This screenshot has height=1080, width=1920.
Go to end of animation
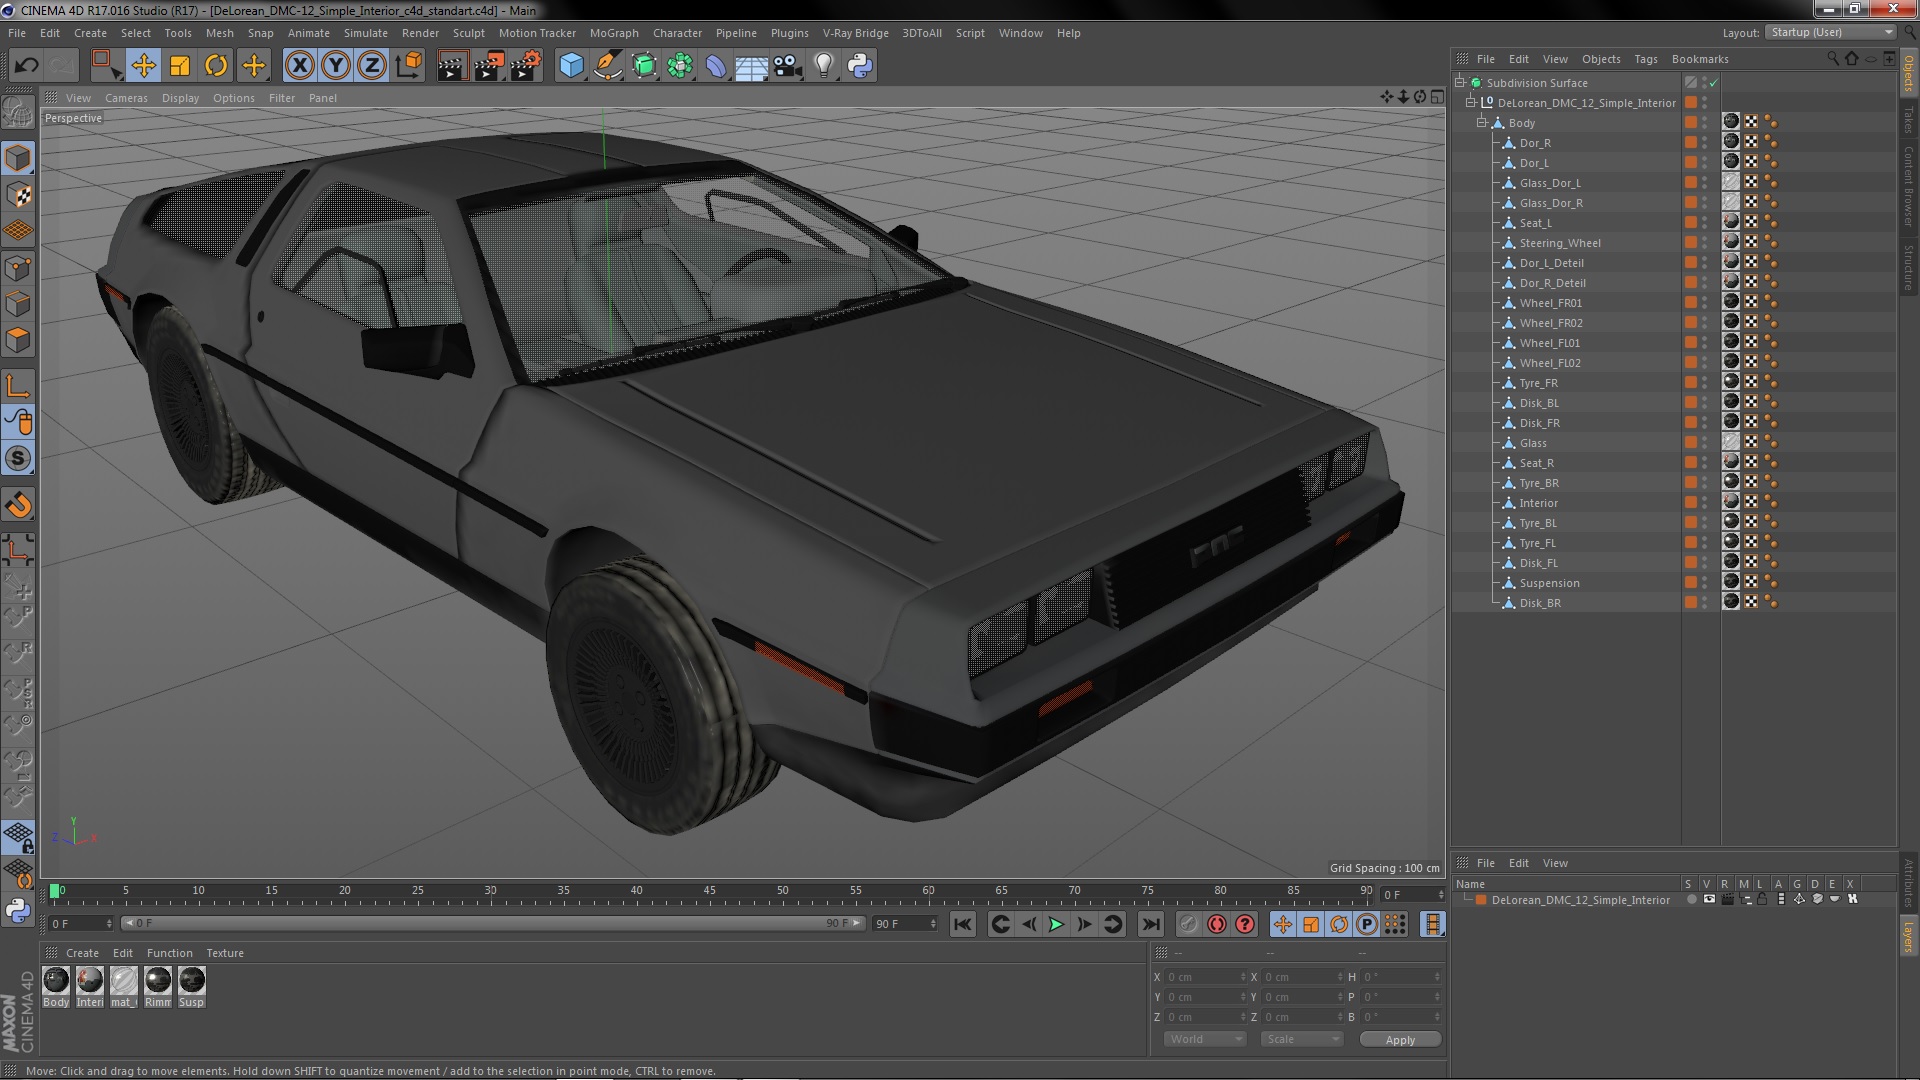click(x=1150, y=925)
